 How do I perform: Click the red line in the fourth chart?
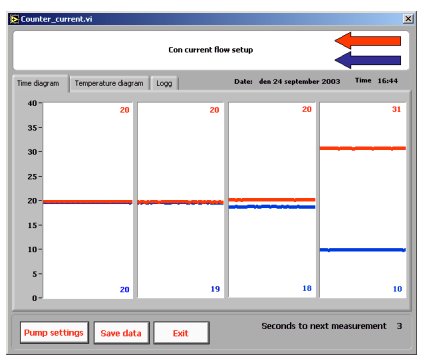point(363,148)
